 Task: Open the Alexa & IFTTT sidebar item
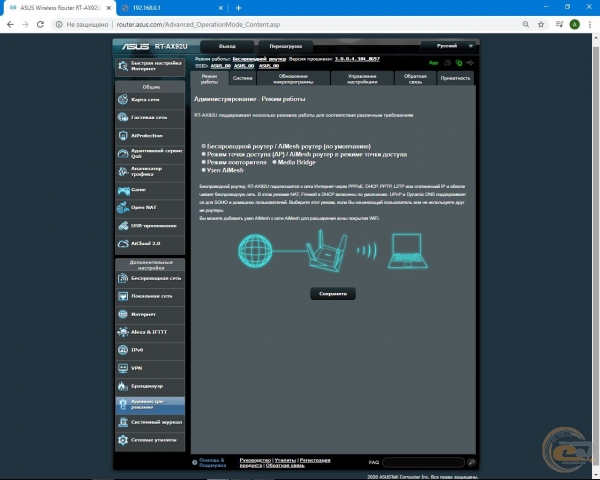pos(150,332)
